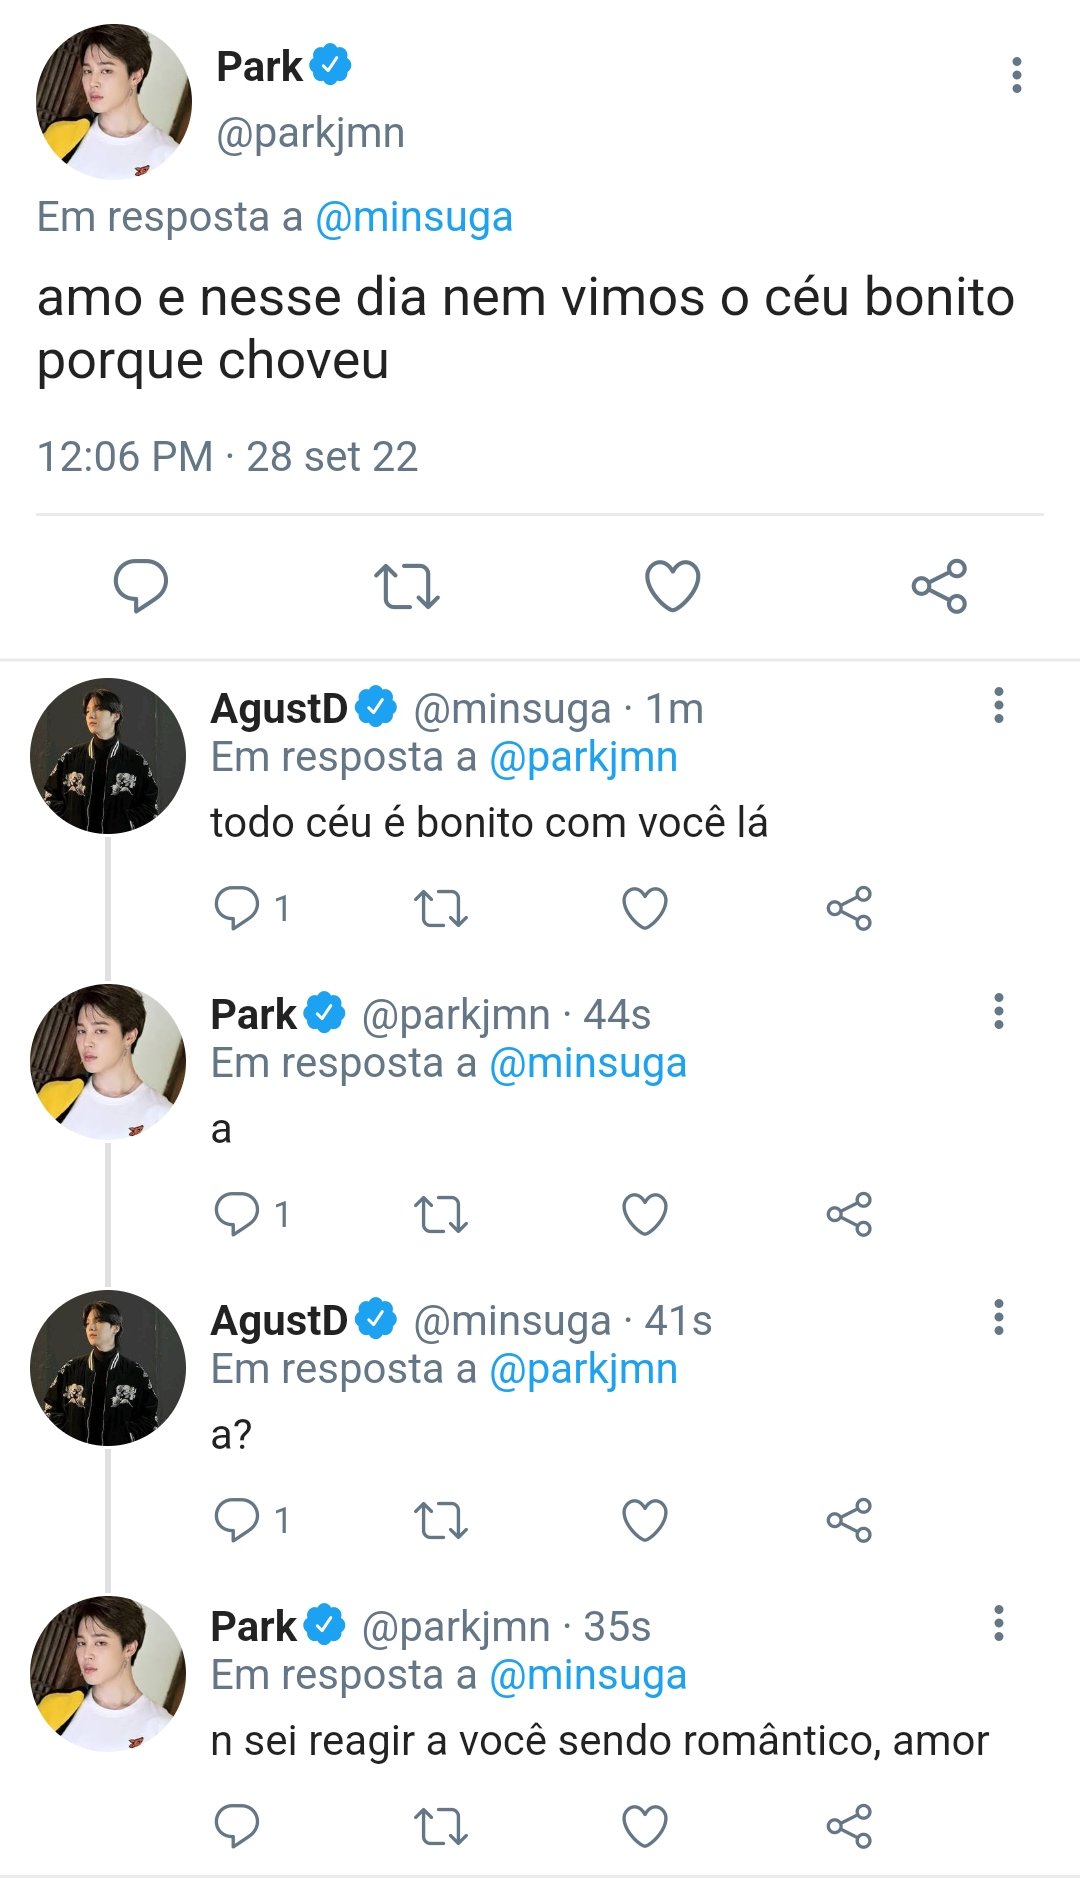The width and height of the screenshot is (1080, 1878).
Task: Open AgustD profile picture on 'a?' reply
Action: tap(108, 1368)
